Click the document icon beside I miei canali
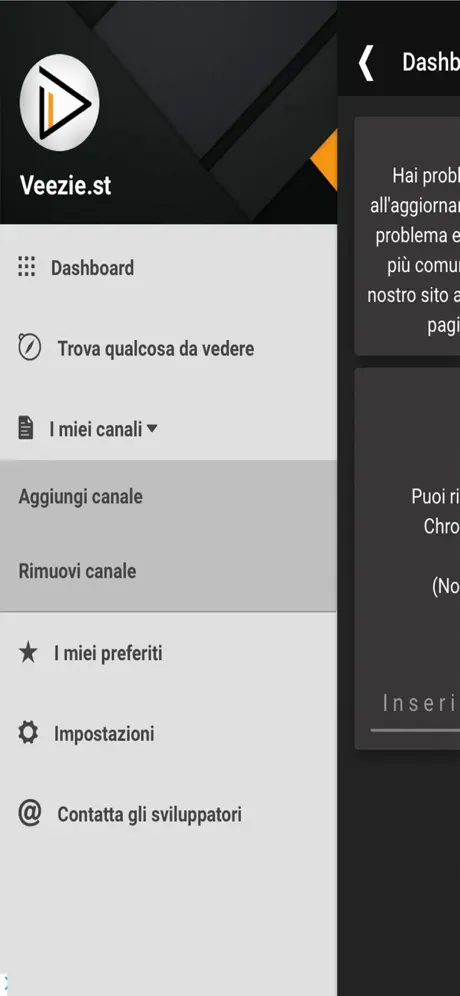460x996 pixels. coord(25,428)
